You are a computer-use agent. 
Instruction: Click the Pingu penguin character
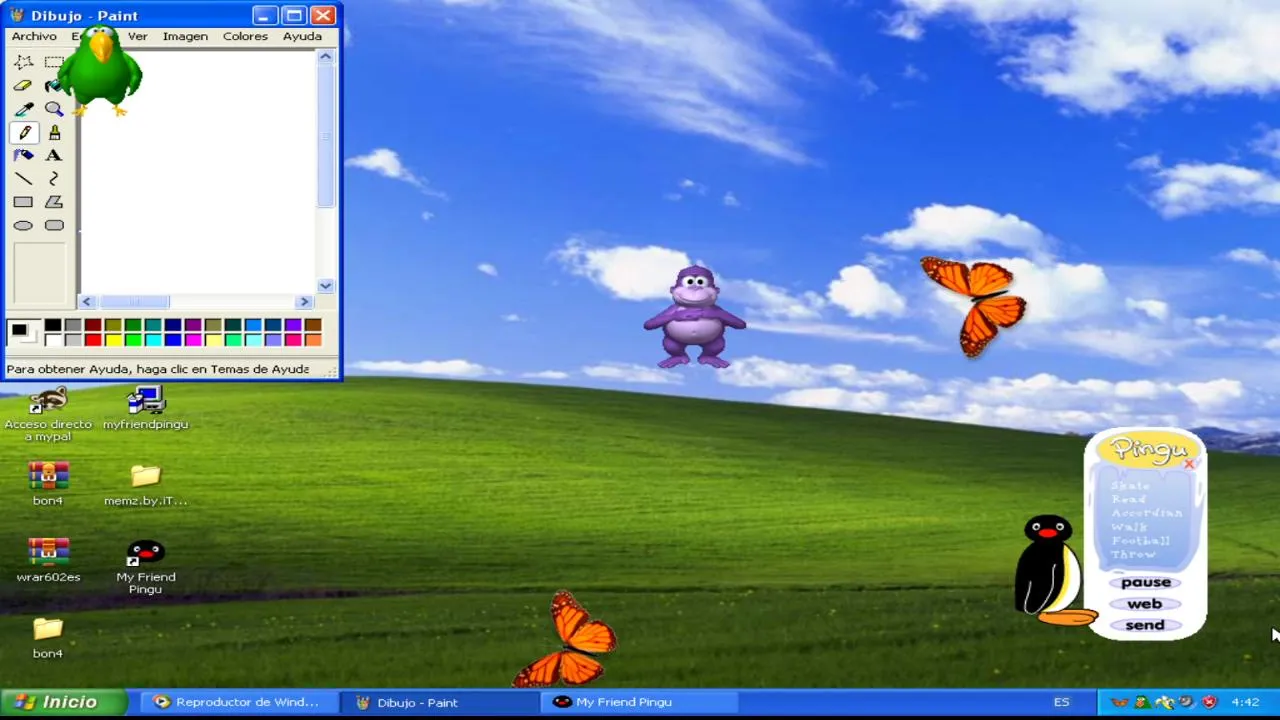pyautogui.click(x=1050, y=570)
